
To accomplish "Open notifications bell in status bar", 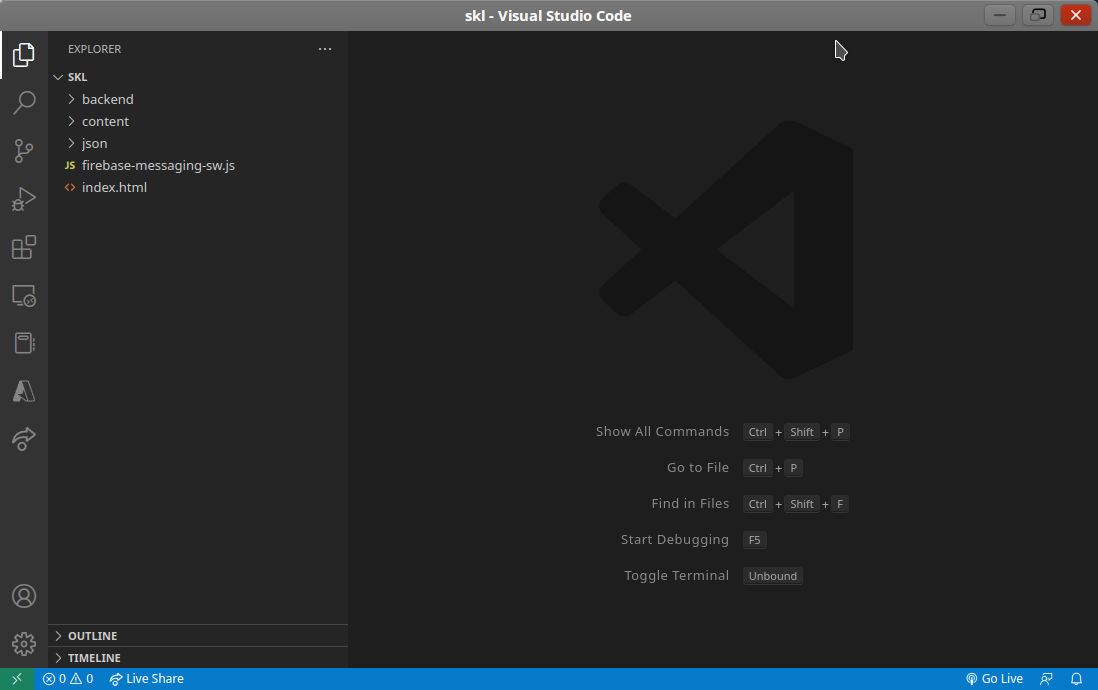I will click(x=1076, y=679).
